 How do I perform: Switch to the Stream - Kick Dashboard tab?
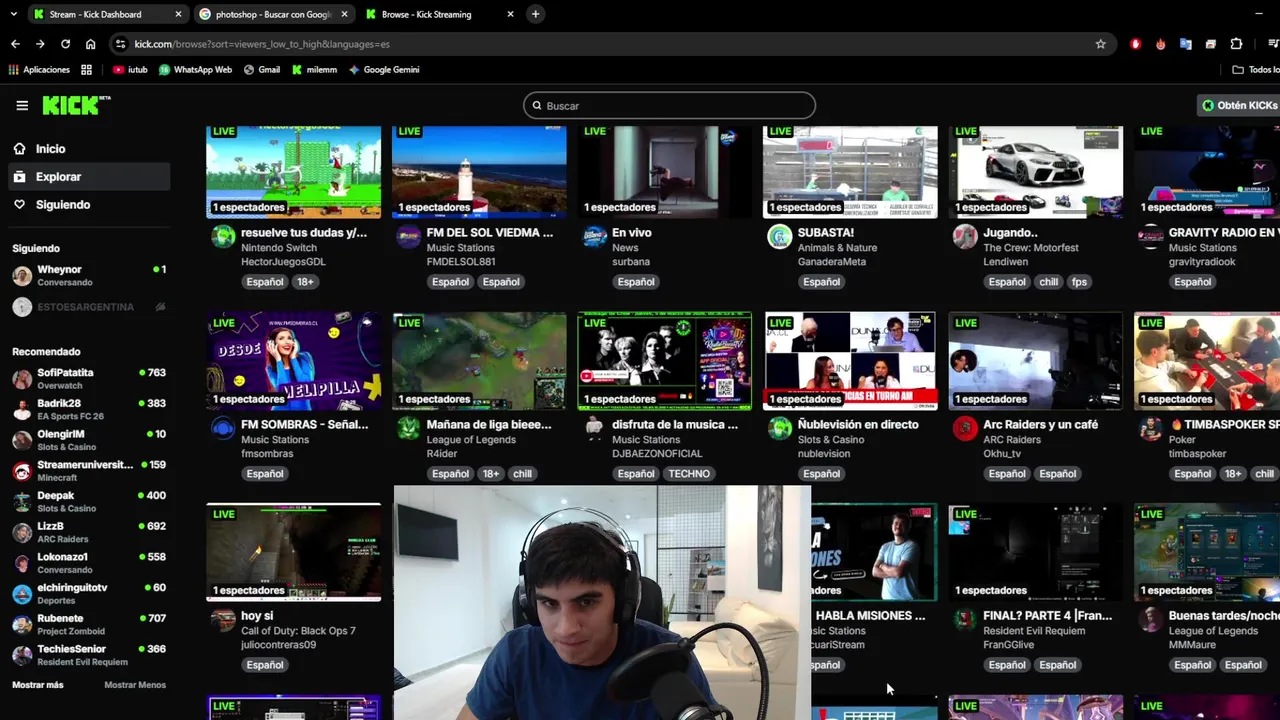tap(107, 14)
